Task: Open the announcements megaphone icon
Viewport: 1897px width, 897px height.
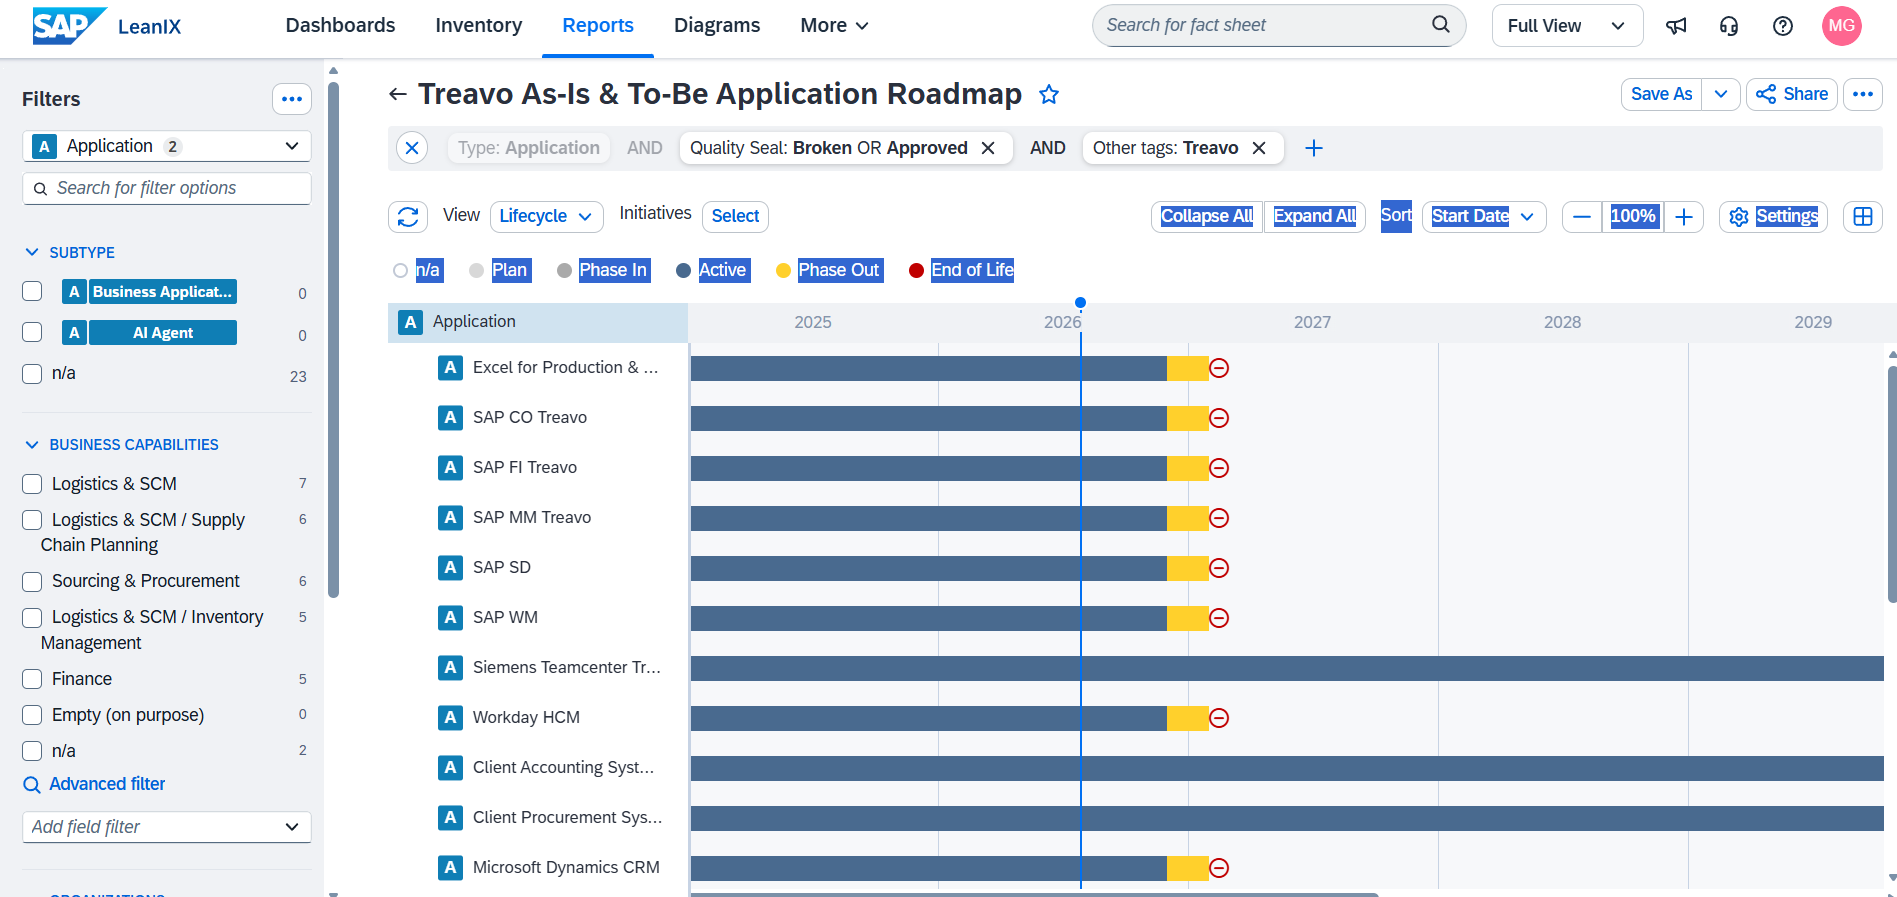Action: [1676, 26]
